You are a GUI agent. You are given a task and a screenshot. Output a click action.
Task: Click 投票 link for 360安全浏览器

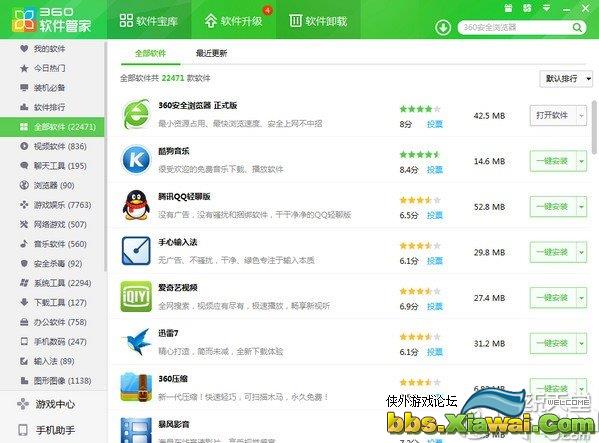[435, 124]
